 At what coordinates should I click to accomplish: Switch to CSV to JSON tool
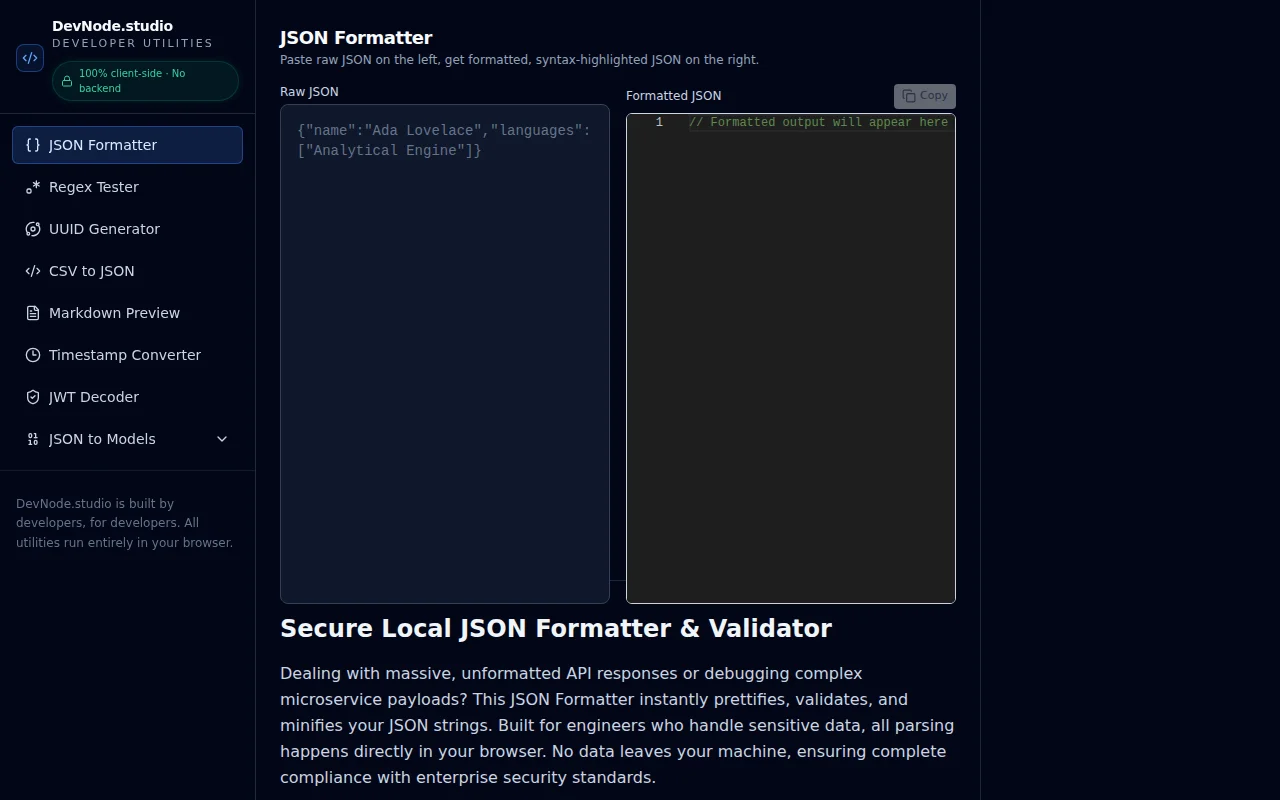click(127, 271)
